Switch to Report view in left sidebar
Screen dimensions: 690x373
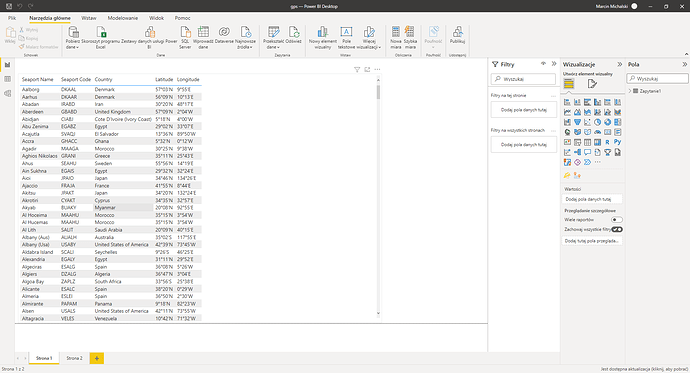tap(7, 65)
